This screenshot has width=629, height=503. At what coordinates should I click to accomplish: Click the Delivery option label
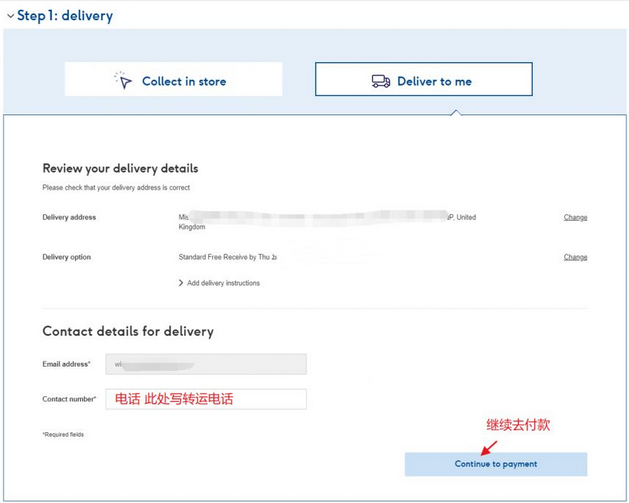click(x=67, y=257)
